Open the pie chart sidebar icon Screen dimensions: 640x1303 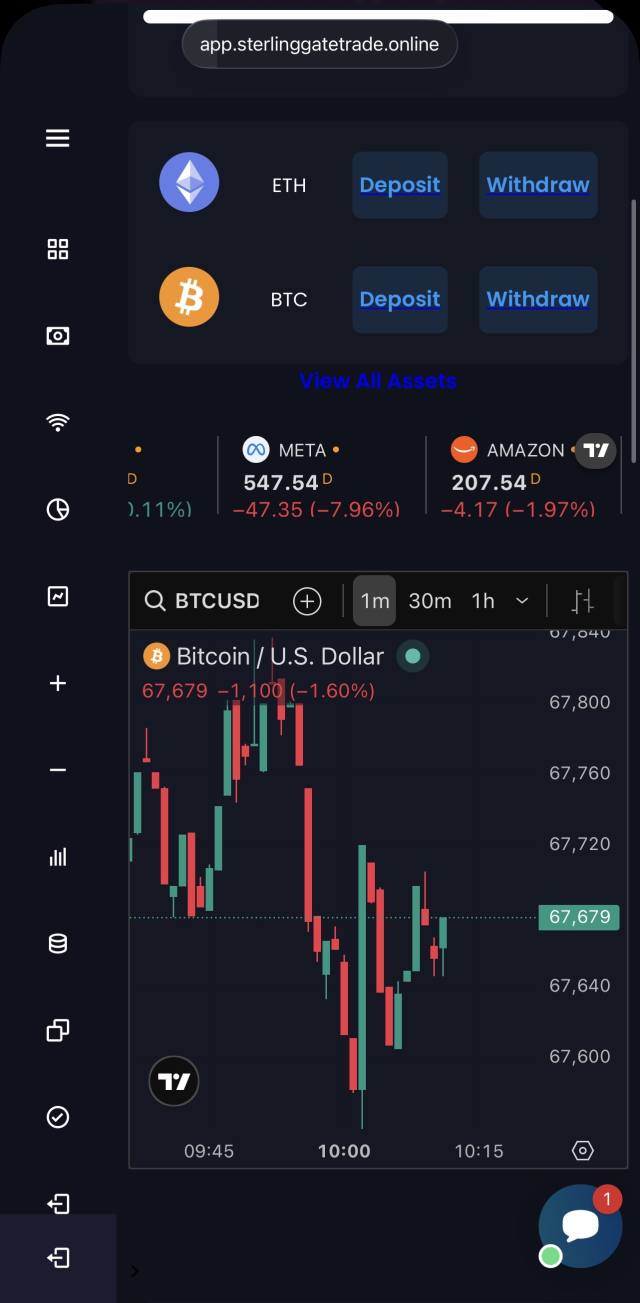tap(58, 510)
